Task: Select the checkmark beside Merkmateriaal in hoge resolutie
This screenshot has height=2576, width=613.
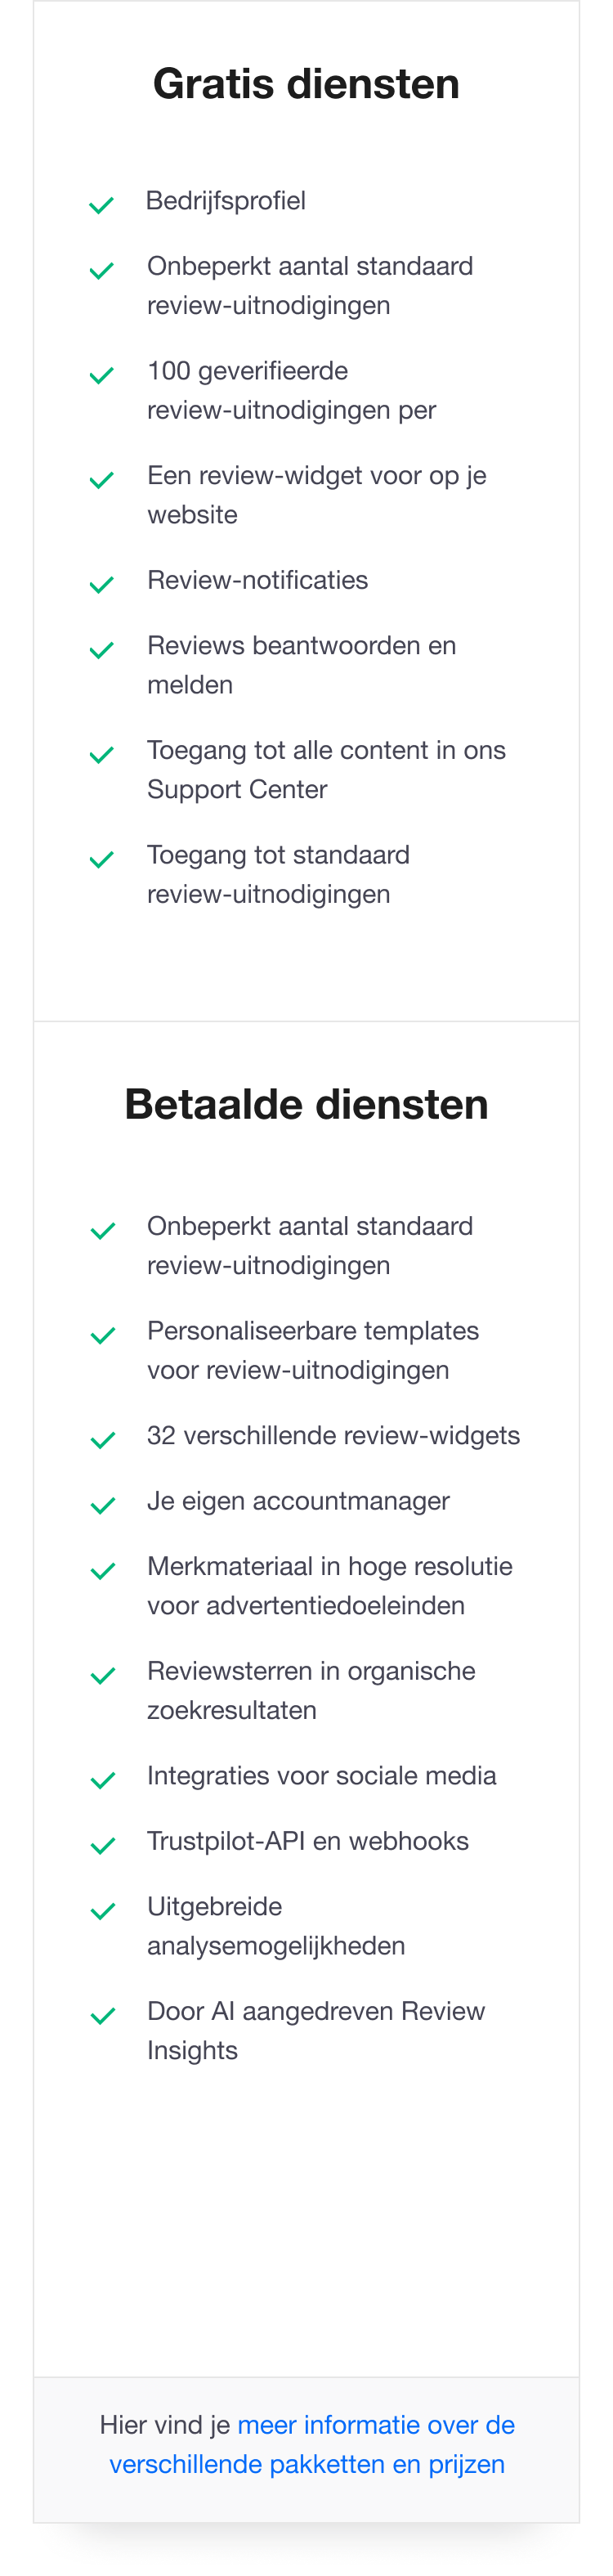Action: coord(101,1569)
